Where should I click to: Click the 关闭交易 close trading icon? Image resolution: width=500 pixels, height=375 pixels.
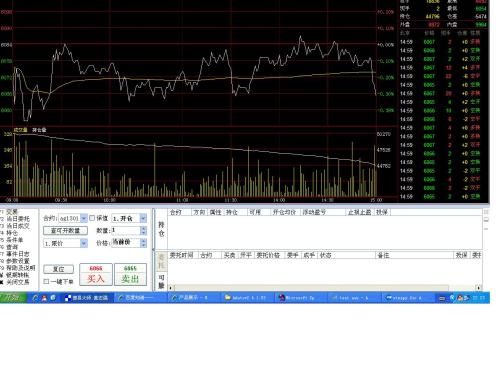(2, 282)
